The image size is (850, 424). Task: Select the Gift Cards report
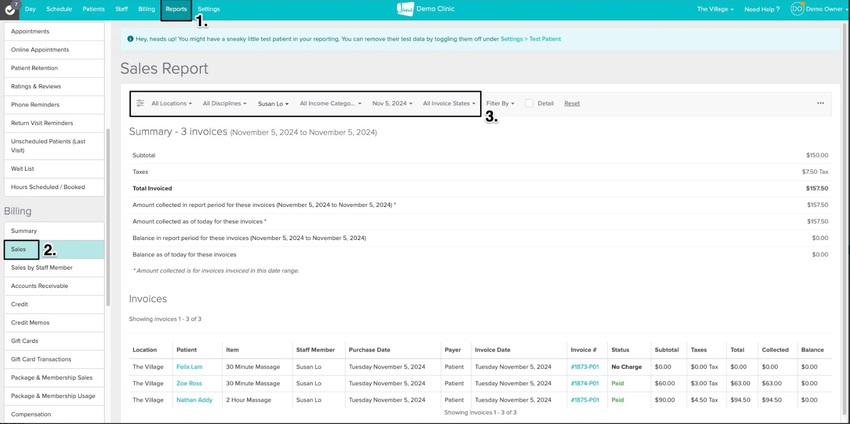click(x=54, y=341)
